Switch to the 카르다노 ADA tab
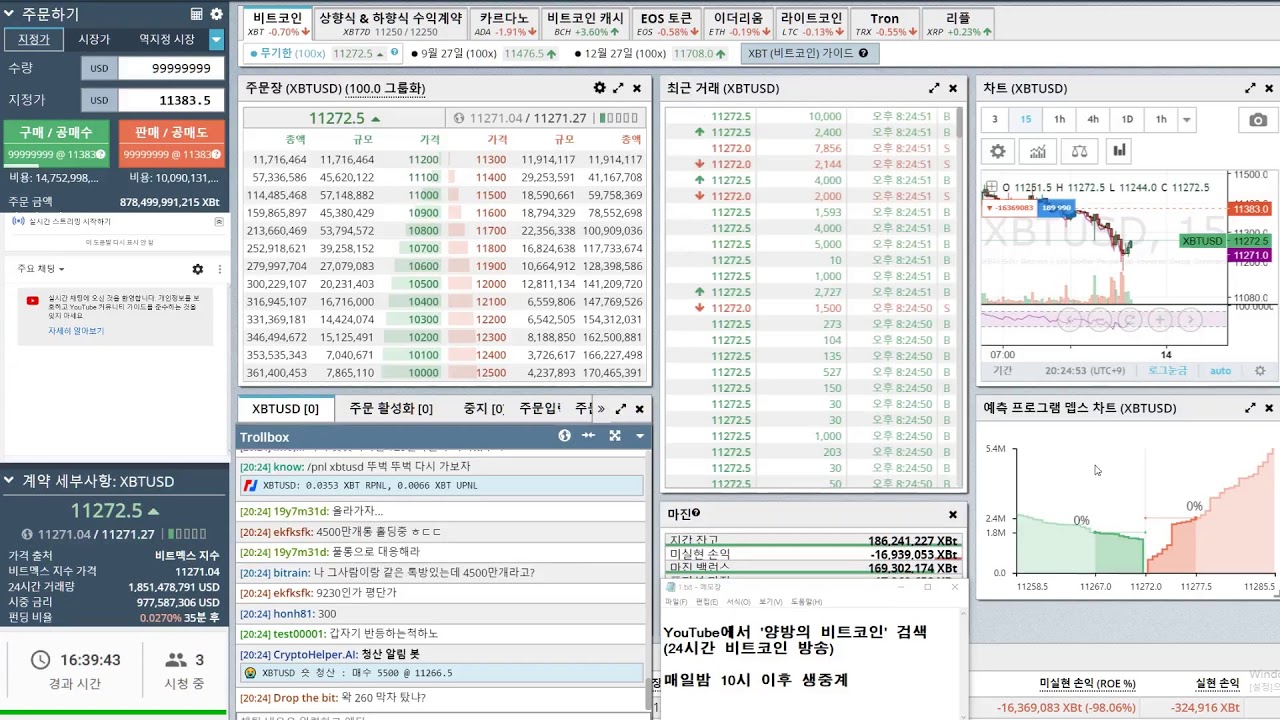The height and width of the screenshot is (720, 1280). click(x=503, y=24)
